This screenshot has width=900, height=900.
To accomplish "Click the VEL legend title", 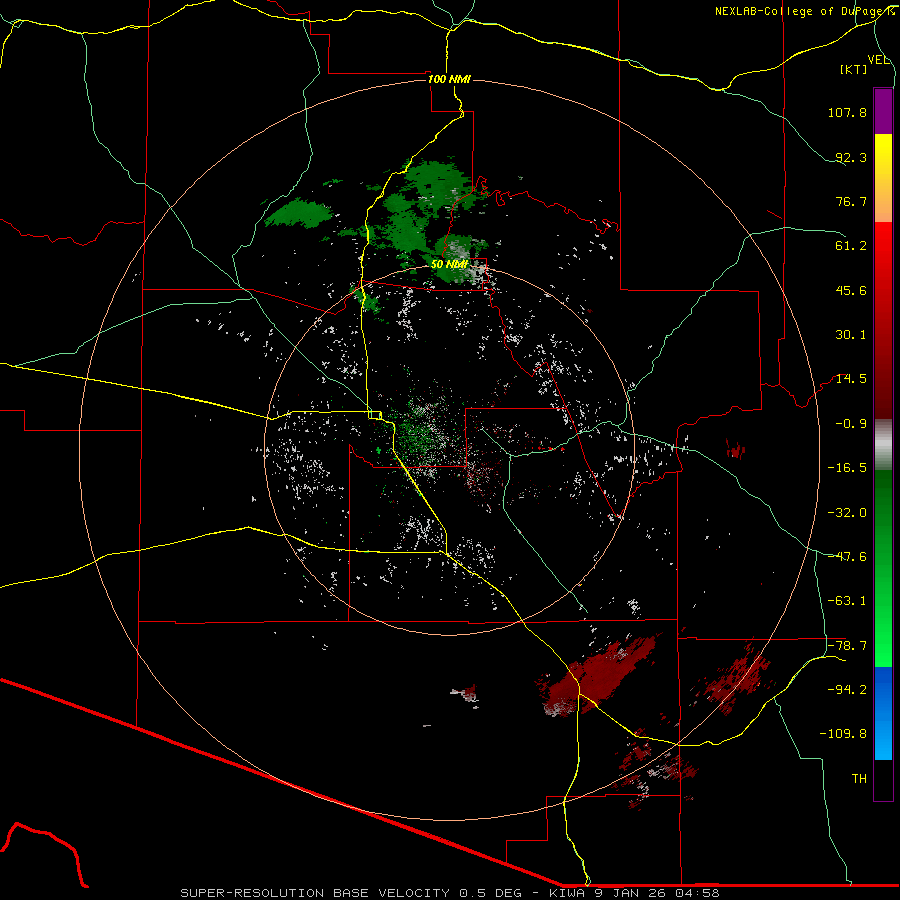I will coord(878,60).
